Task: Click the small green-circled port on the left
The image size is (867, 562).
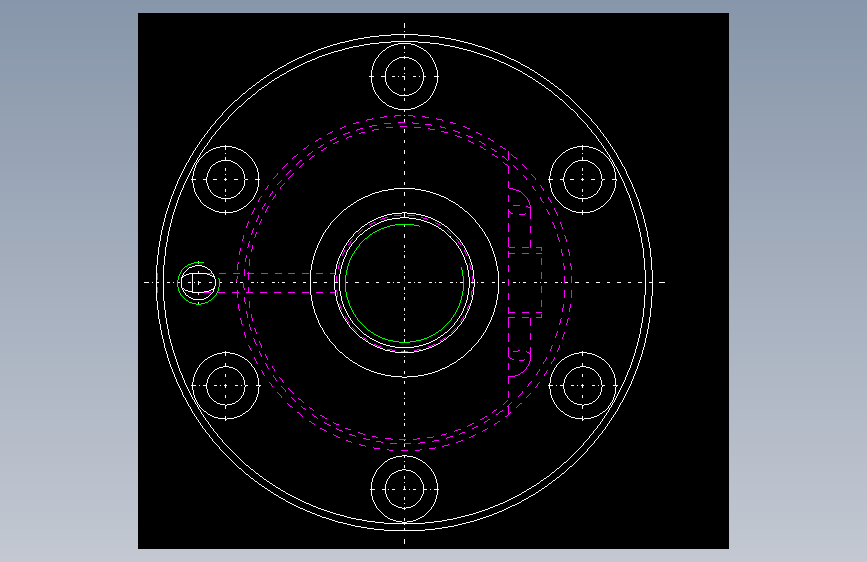Action: point(199,283)
